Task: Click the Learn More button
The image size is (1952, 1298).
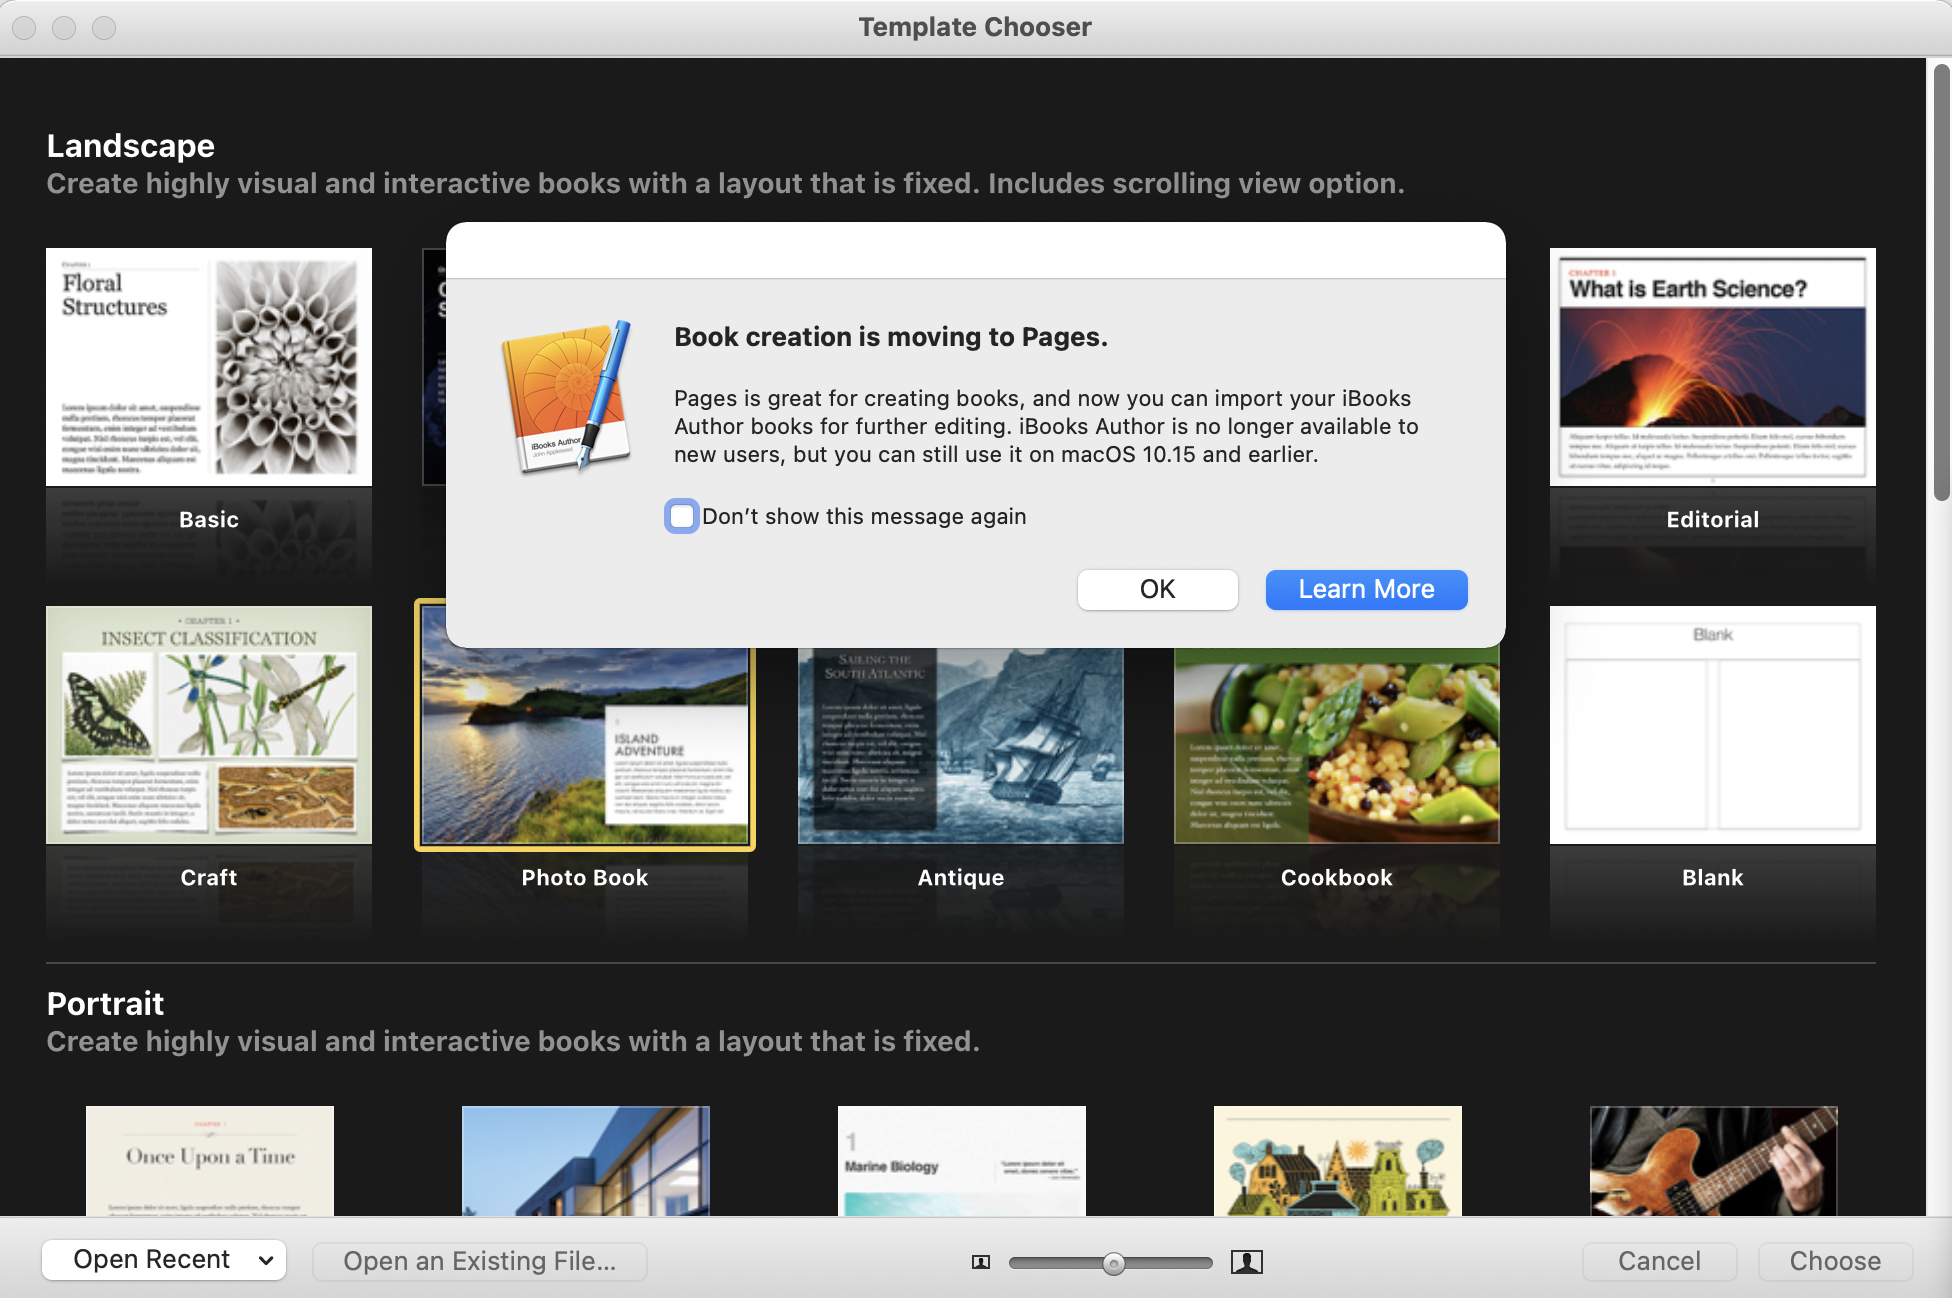Action: tap(1366, 589)
